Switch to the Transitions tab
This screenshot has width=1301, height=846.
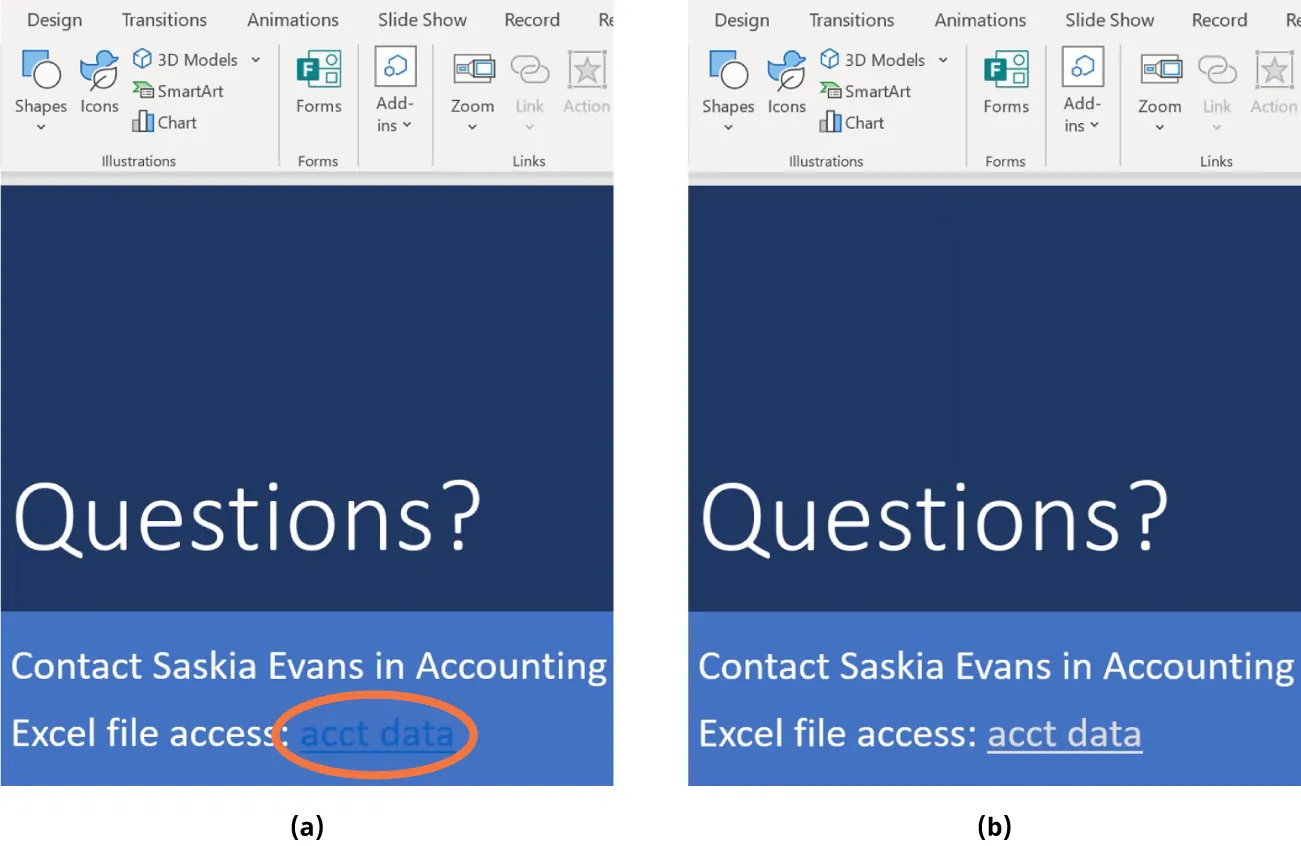(x=164, y=19)
